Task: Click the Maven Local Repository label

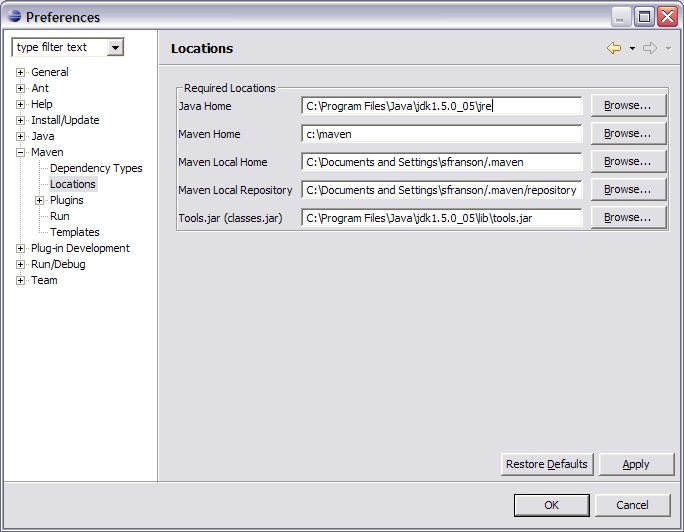Action: pyautogui.click(x=236, y=190)
